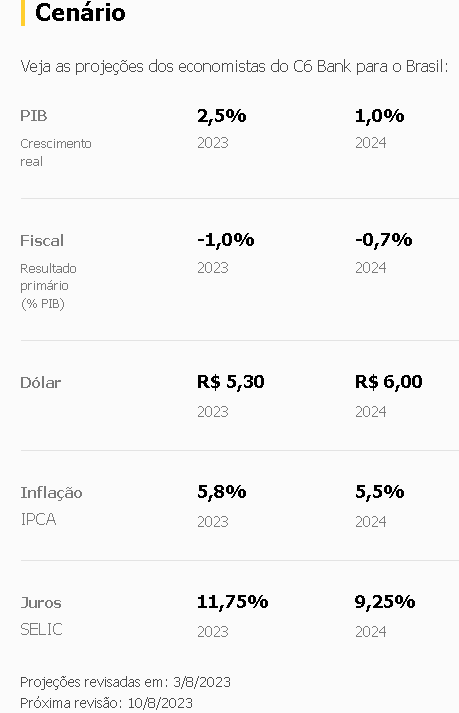Click the R$ 6,00 dollar projection
Screen dimensions: 459x713
click(388, 382)
